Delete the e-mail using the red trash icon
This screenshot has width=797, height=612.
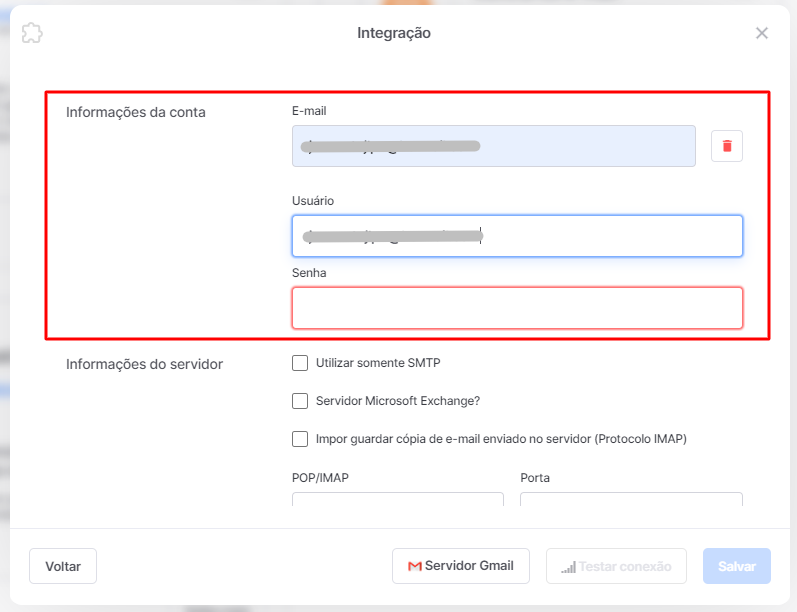pyautogui.click(x=727, y=146)
